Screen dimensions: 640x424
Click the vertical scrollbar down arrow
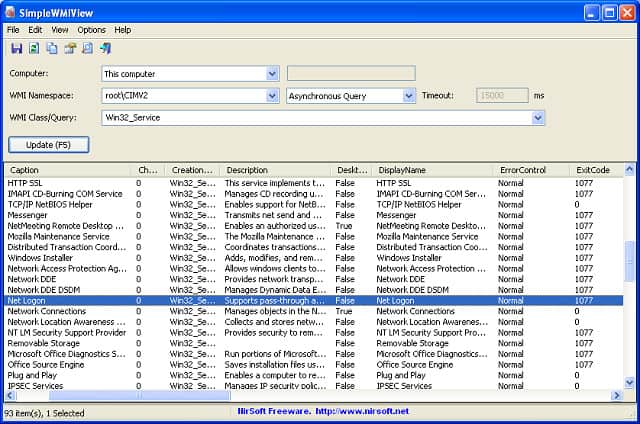click(x=629, y=383)
